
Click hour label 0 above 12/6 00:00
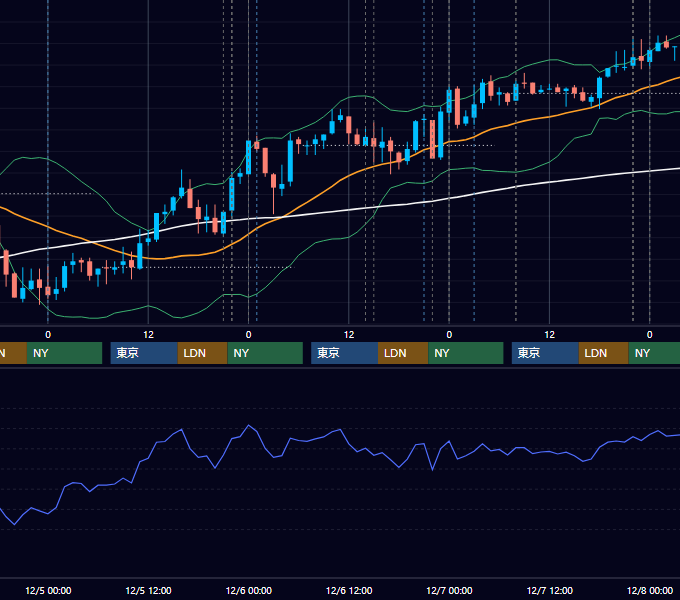(248, 335)
